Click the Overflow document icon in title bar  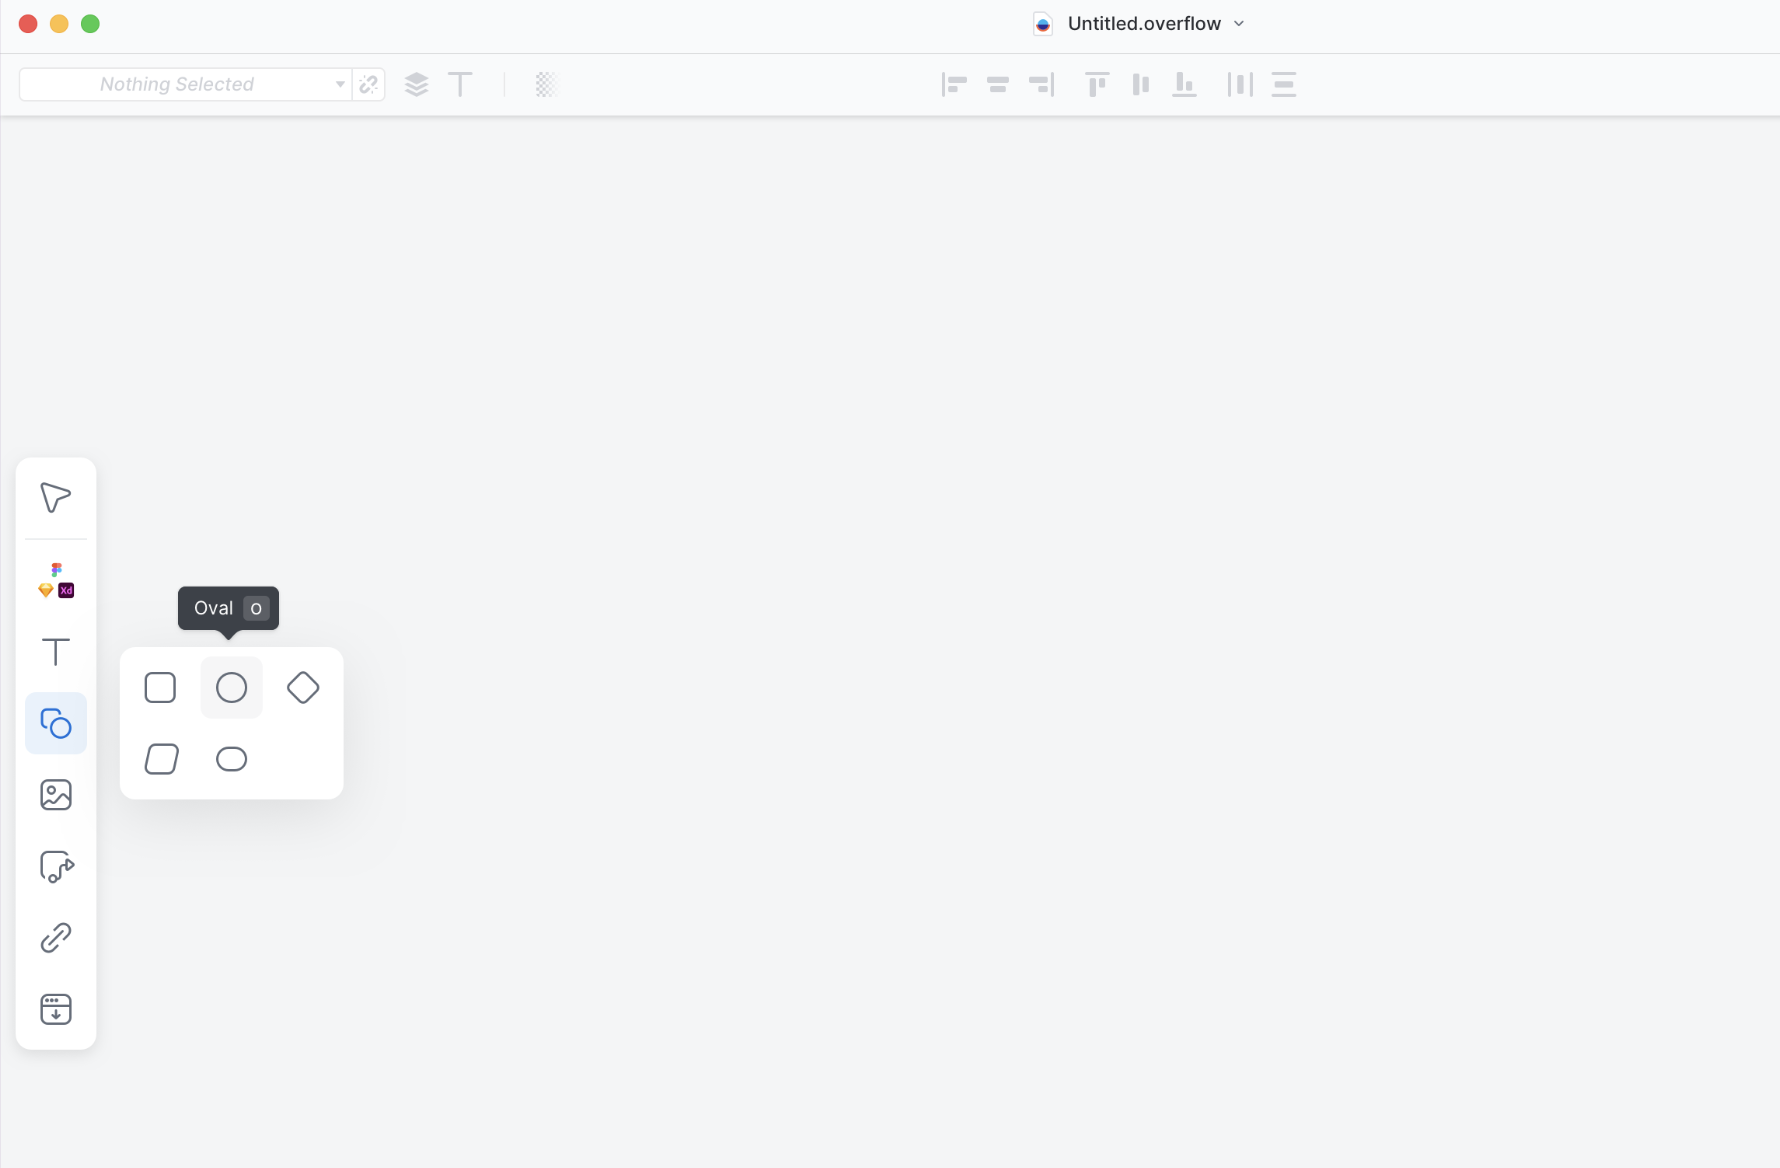[x=1043, y=24]
